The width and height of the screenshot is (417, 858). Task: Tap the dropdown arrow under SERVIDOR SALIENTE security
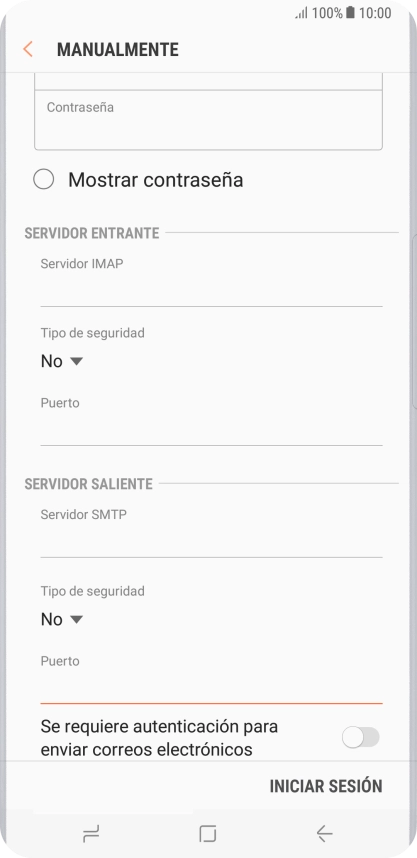(x=77, y=619)
